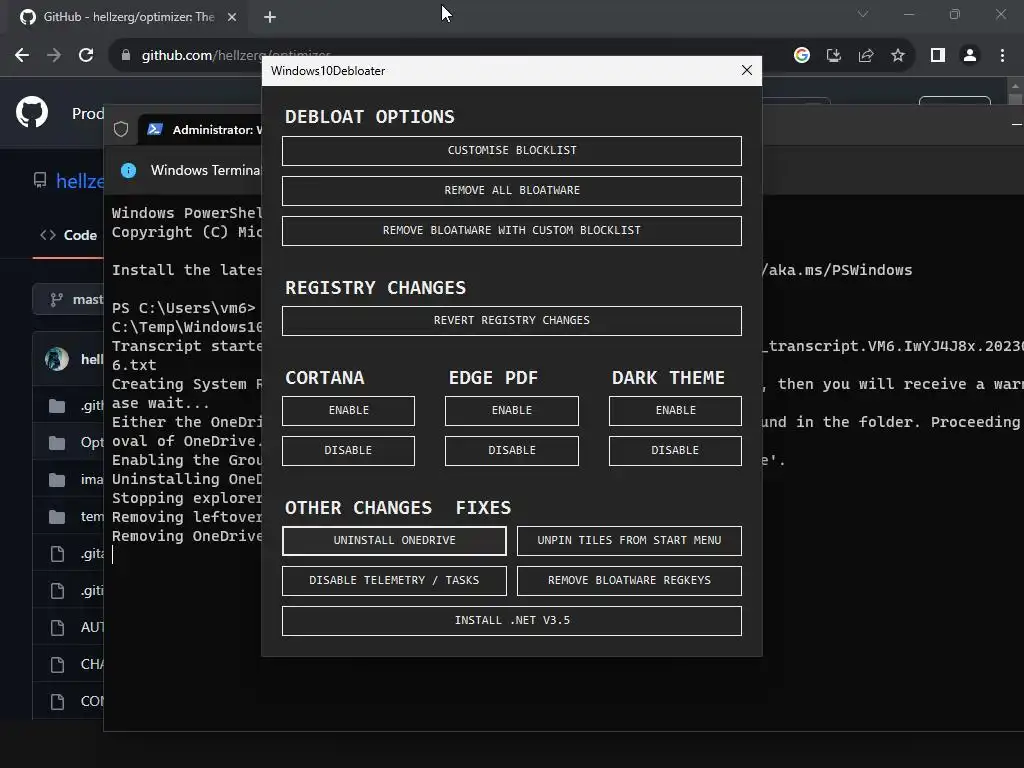Click the GitHub octocat logo
This screenshot has width=1024, height=768.
32,112
